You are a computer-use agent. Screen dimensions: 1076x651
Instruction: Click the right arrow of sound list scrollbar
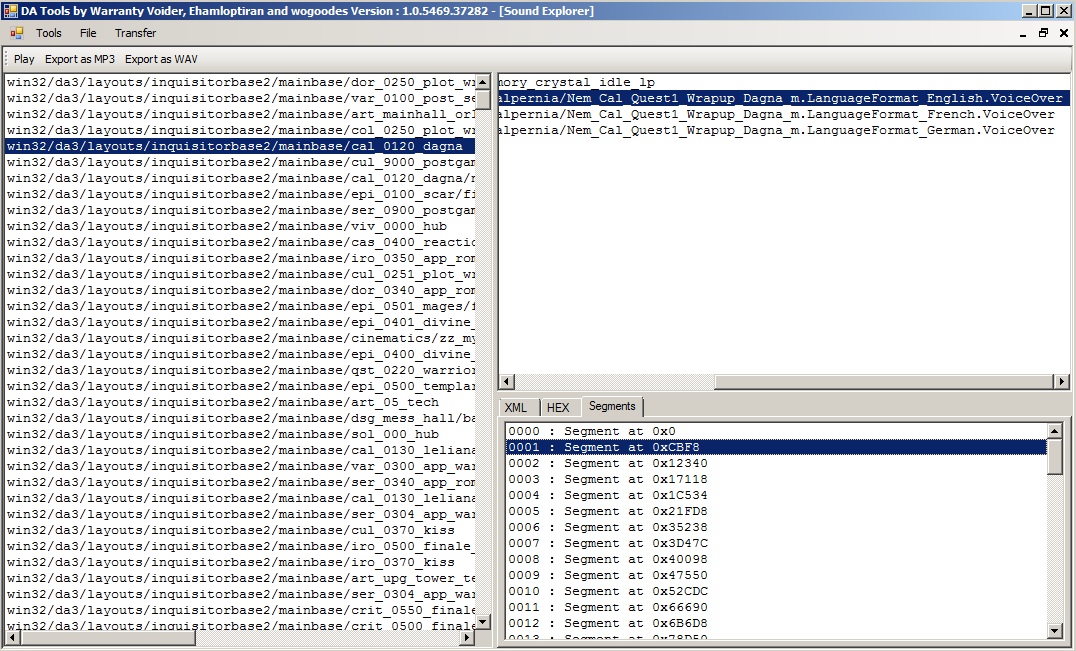pyautogui.click(x=1061, y=381)
